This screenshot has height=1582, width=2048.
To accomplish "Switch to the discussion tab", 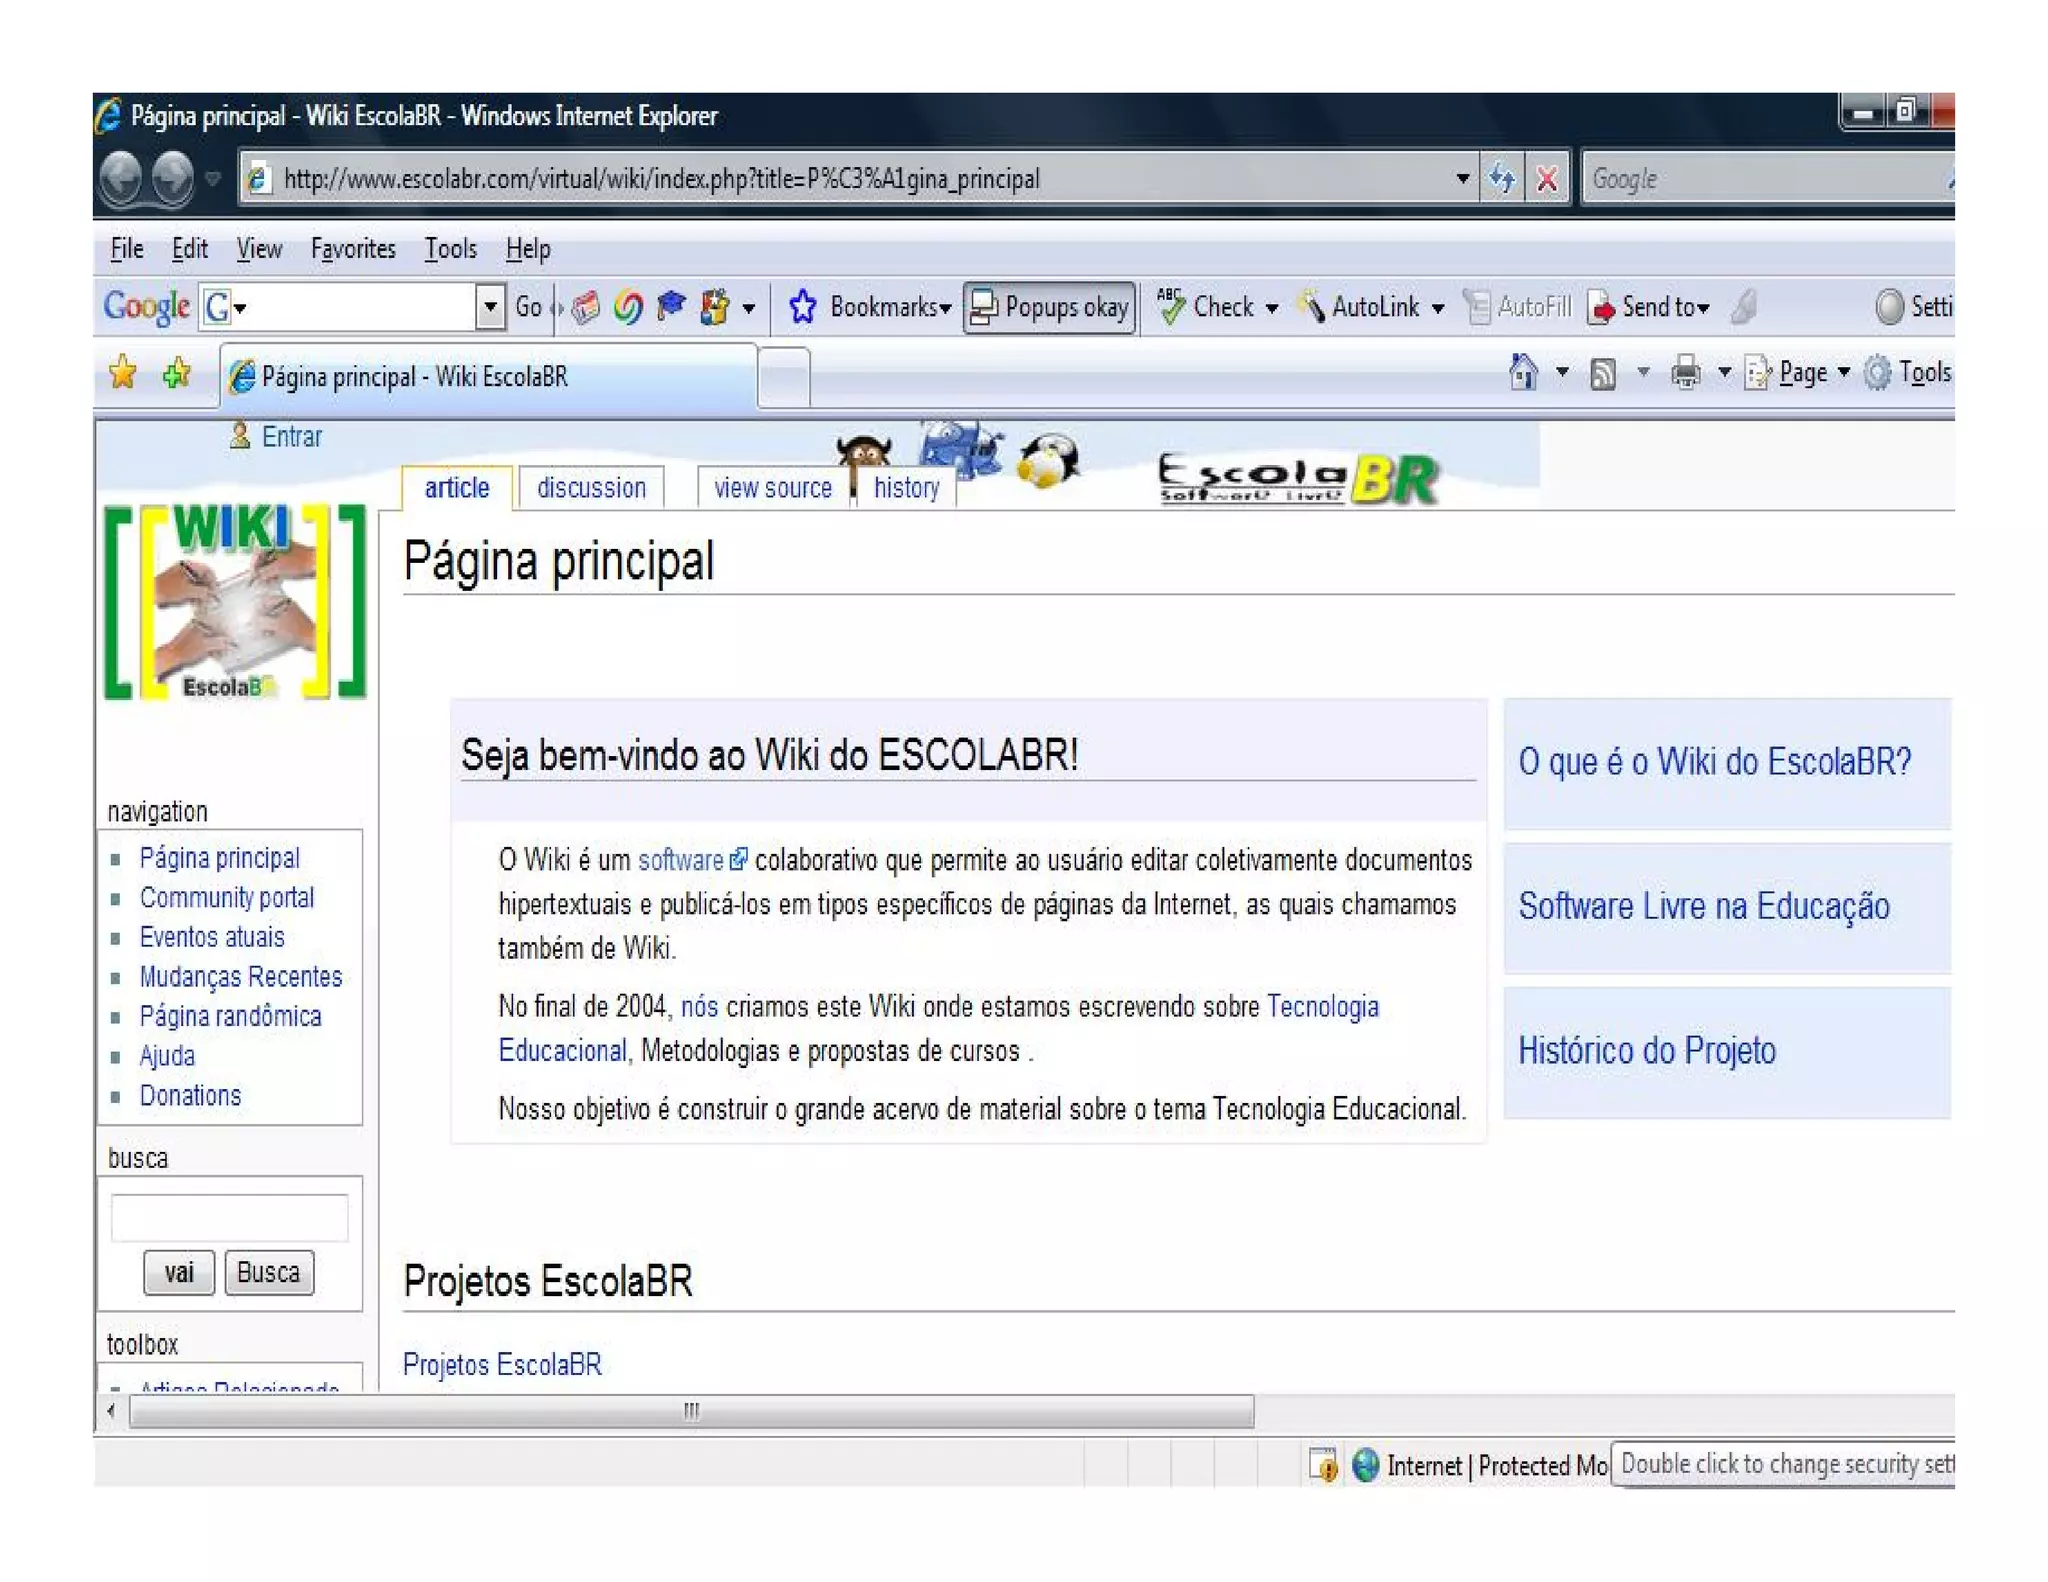I will 591,488.
